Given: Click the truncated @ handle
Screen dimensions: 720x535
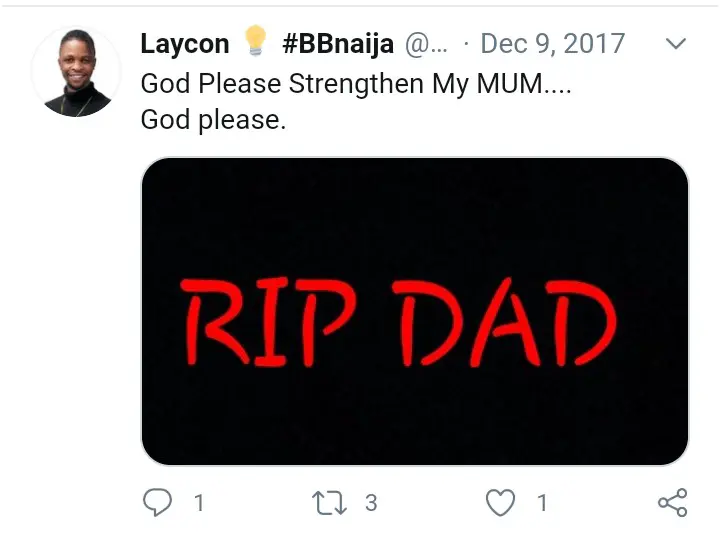Looking at the screenshot, I should (x=430, y=44).
